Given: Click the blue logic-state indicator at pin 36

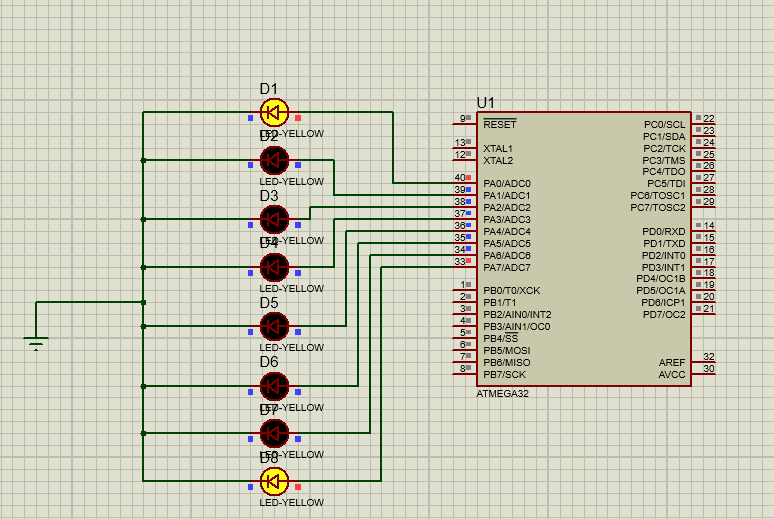Looking at the screenshot, I should pyautogui.click(x=468, y=225).
